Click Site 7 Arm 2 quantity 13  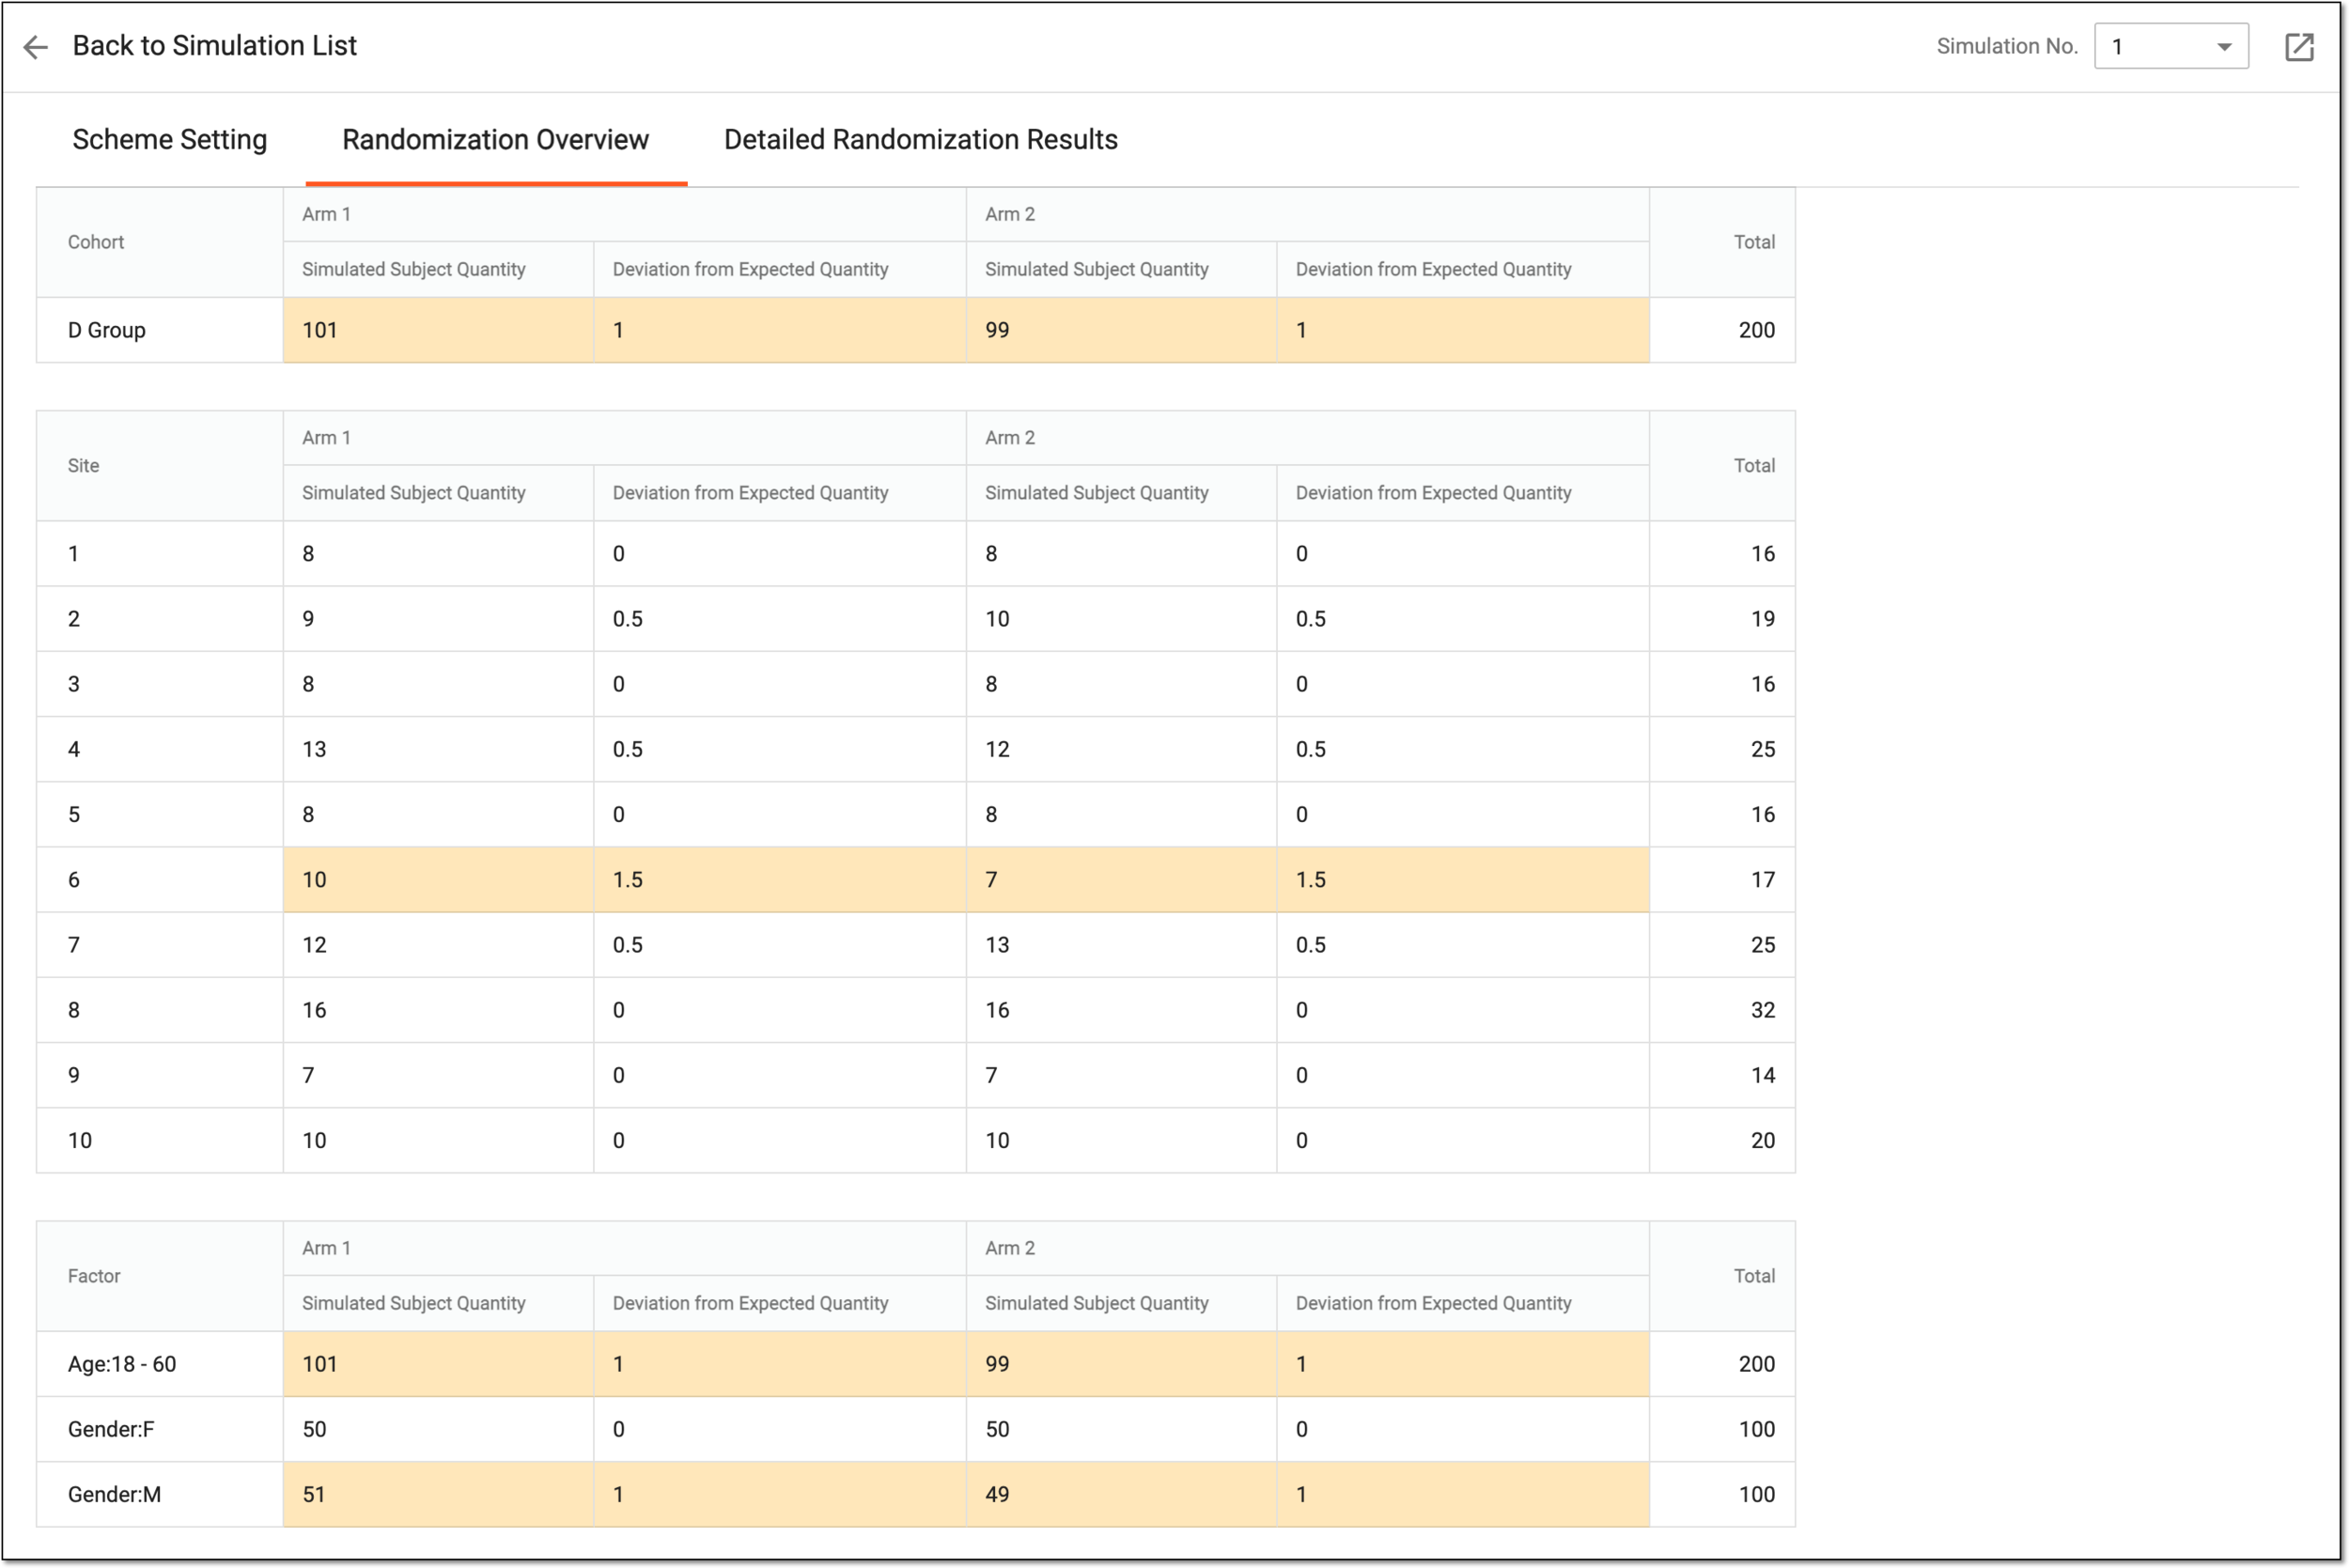[x=997, y=945]
